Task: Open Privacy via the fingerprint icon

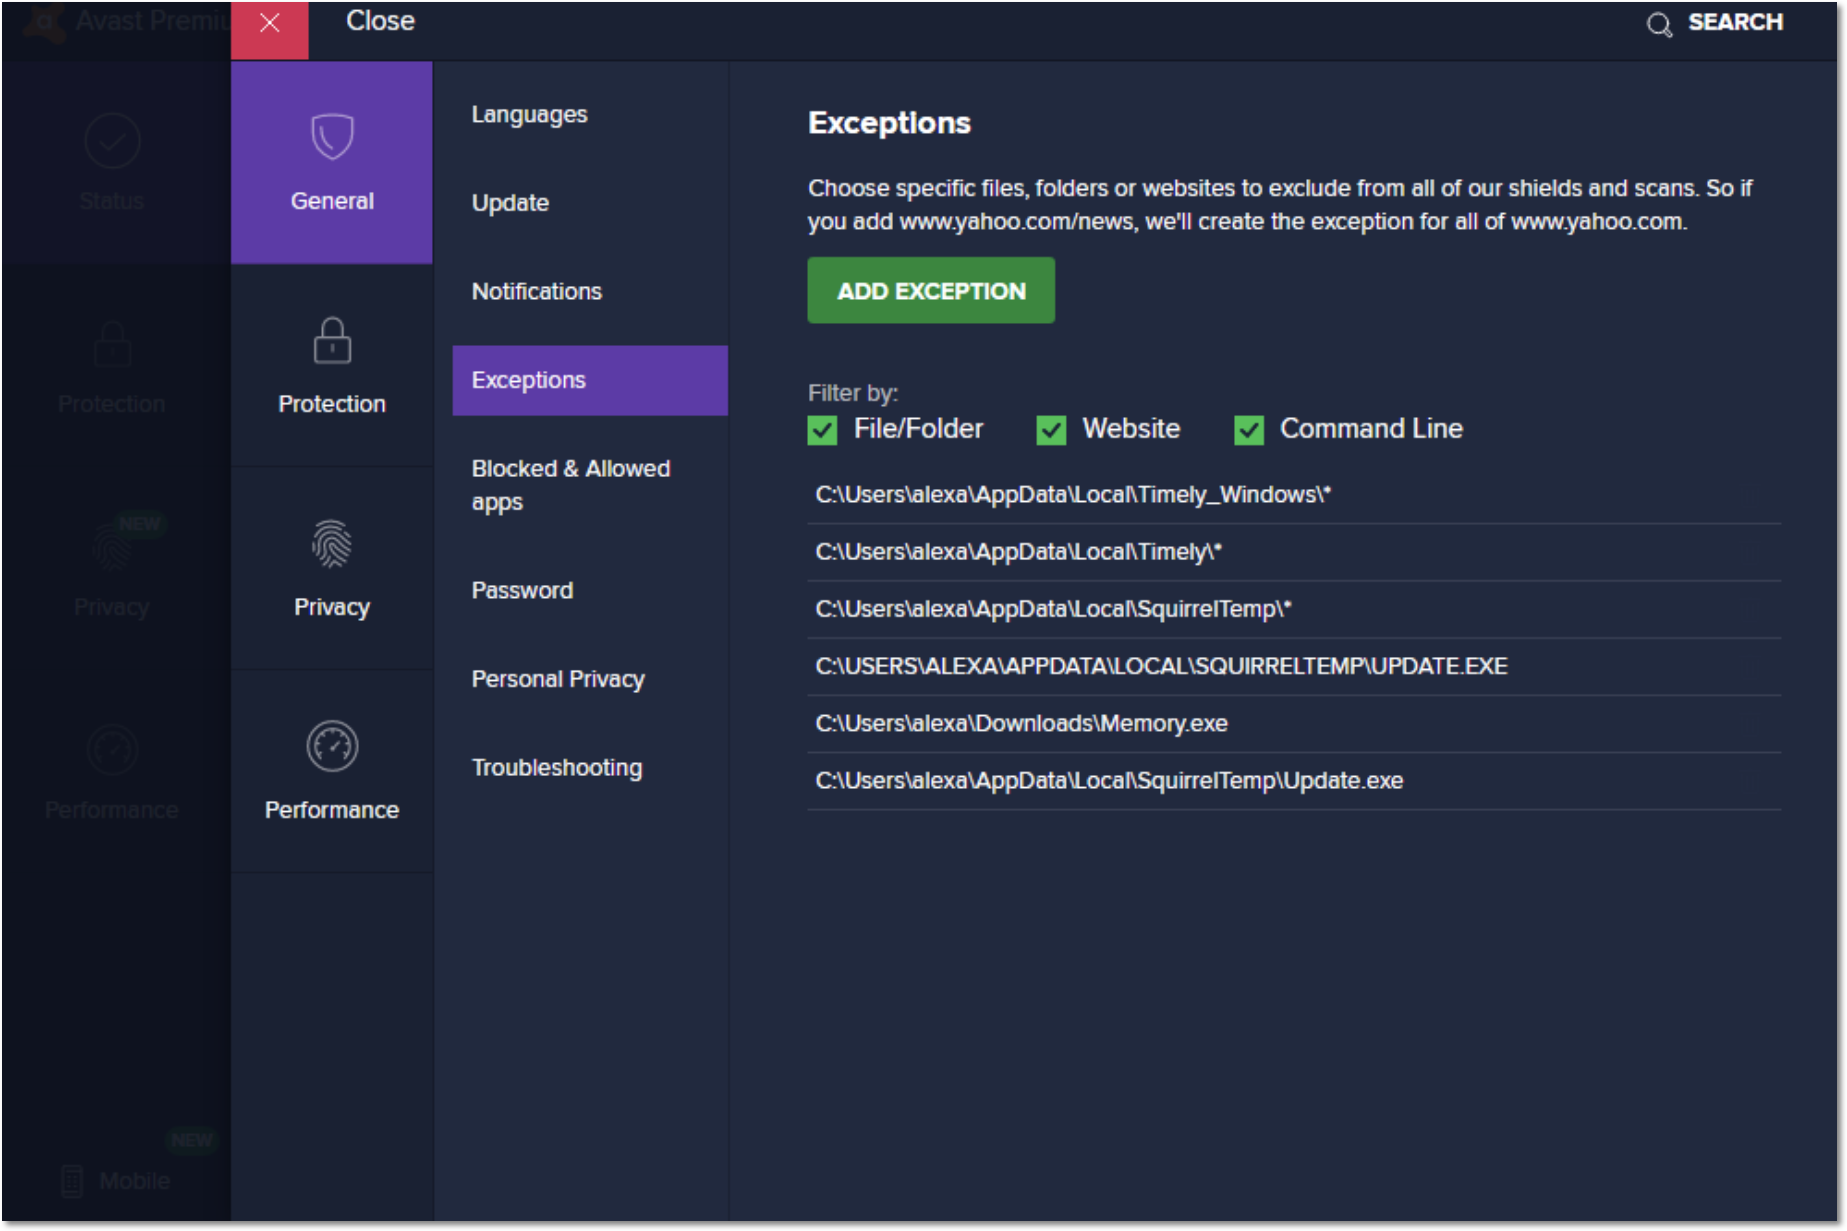Action: (331, 544)
